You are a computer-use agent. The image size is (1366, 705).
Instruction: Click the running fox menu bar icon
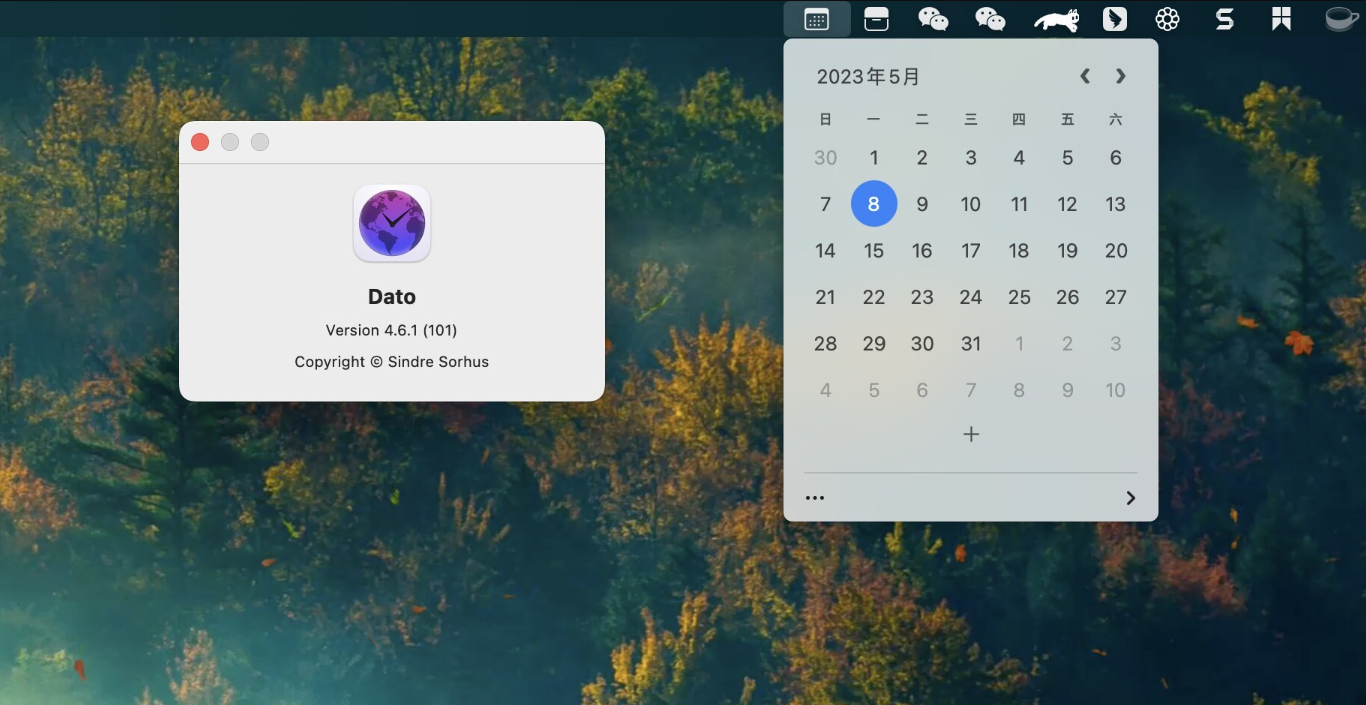1054,18
